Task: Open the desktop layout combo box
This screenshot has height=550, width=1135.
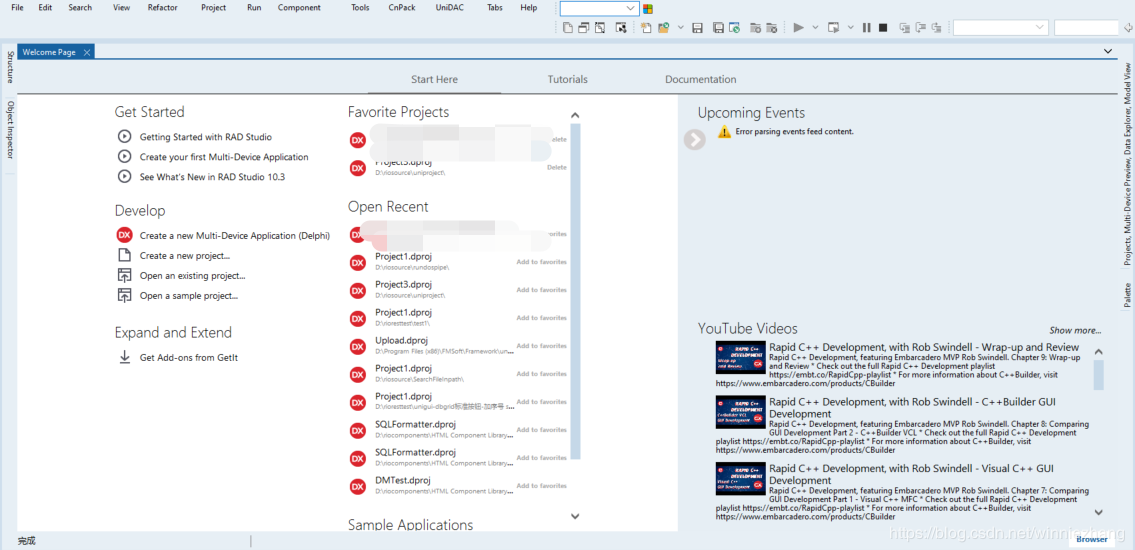Action: [599, 9]
